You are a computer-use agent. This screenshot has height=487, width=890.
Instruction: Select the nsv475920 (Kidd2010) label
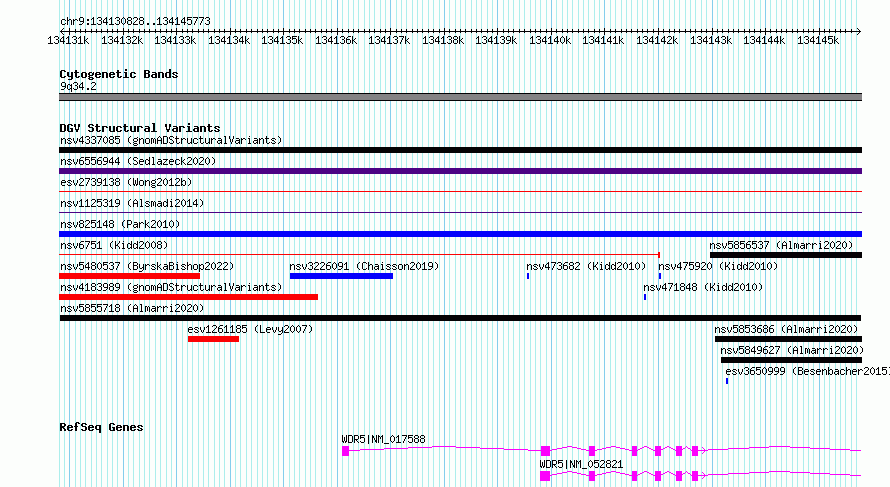(718, 266)
